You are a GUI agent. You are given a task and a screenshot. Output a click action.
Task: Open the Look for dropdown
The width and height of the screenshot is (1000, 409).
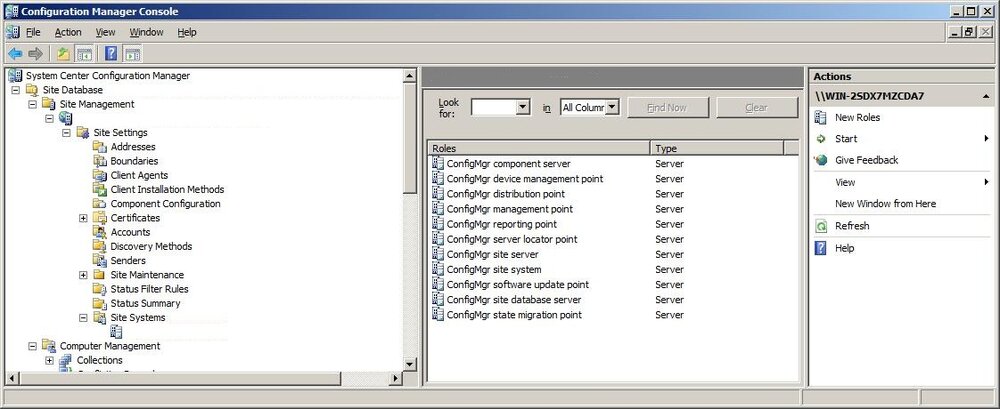point(523,107)
